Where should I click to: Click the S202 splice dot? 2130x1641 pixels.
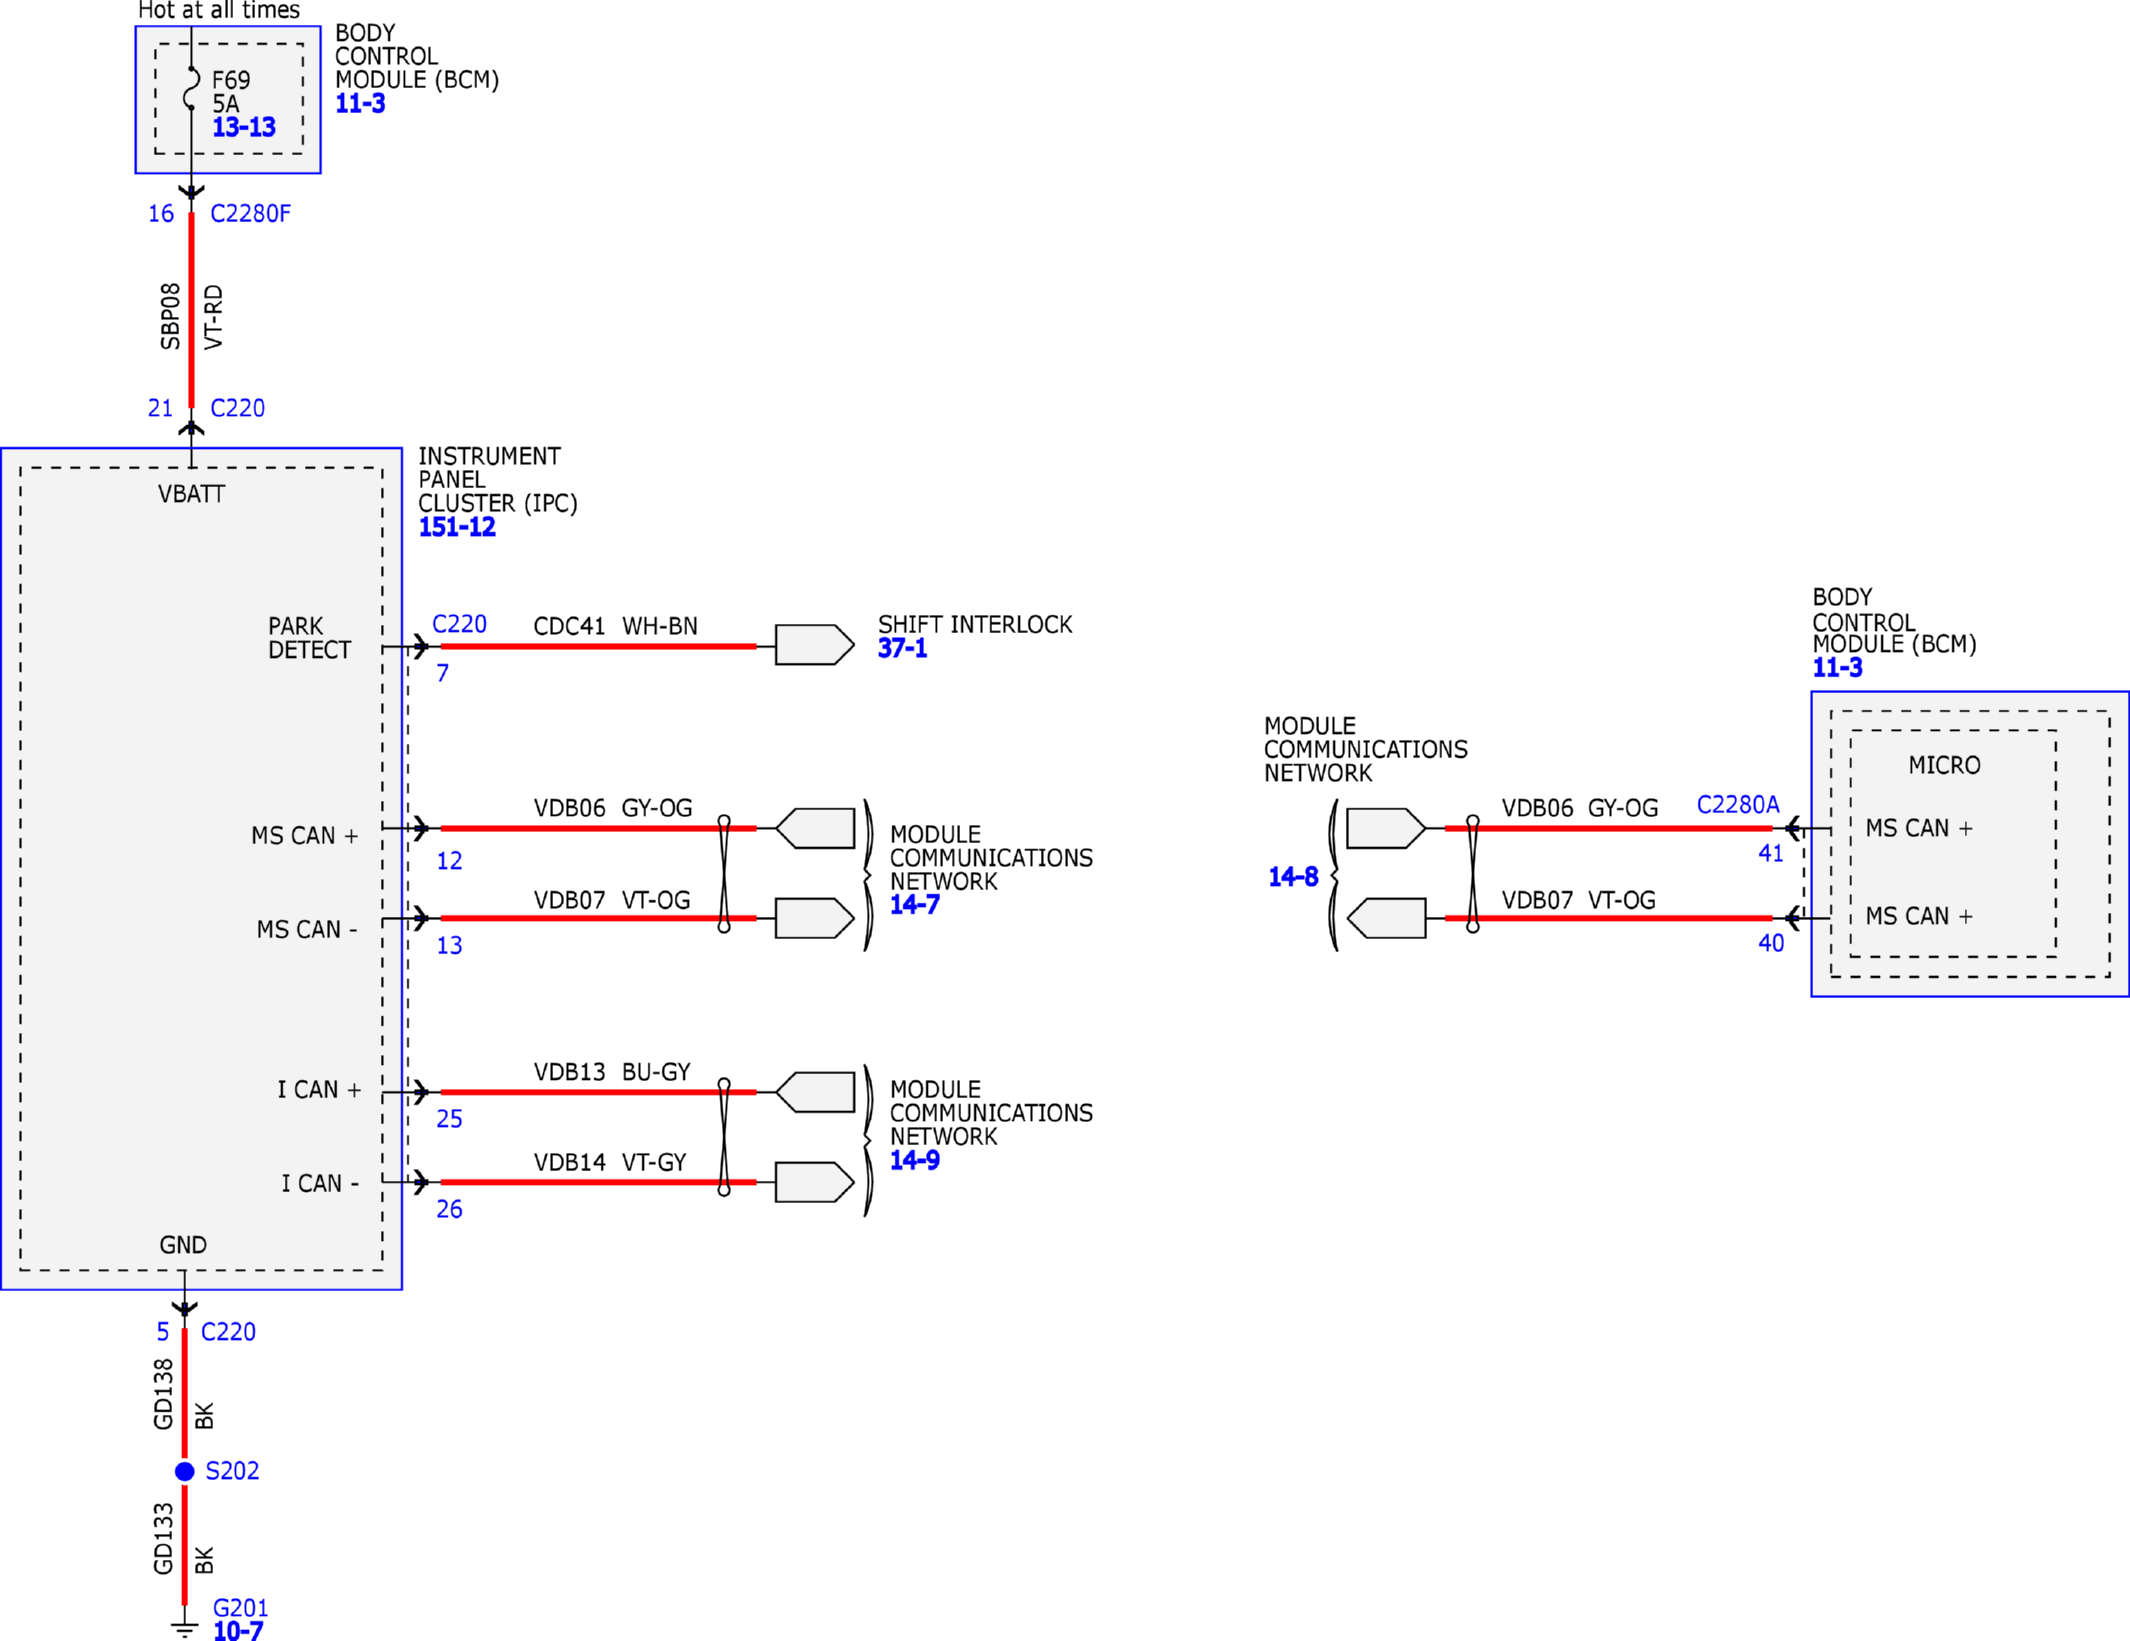click(184, 1471)
